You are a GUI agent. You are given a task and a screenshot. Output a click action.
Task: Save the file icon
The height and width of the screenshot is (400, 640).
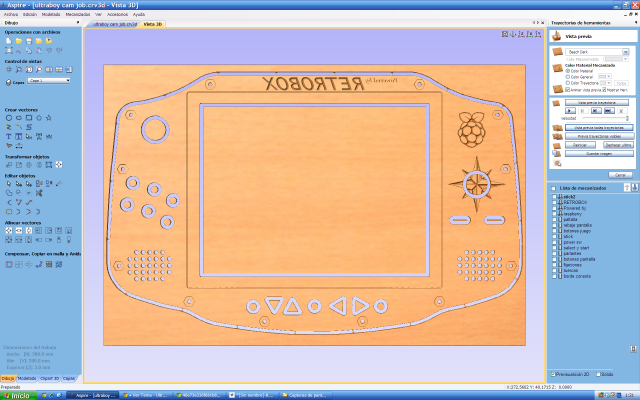coord(29,41)
